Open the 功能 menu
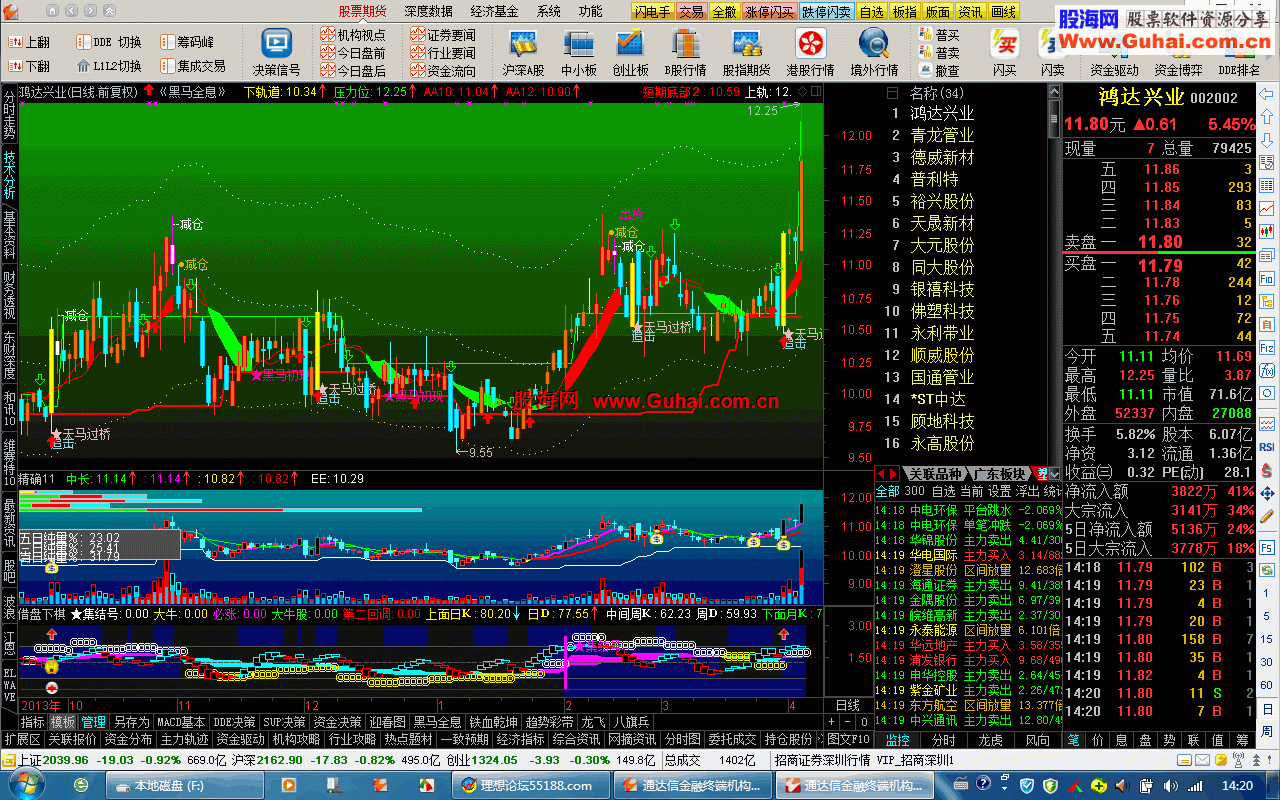1280x800 pixels. coord(590,11)
